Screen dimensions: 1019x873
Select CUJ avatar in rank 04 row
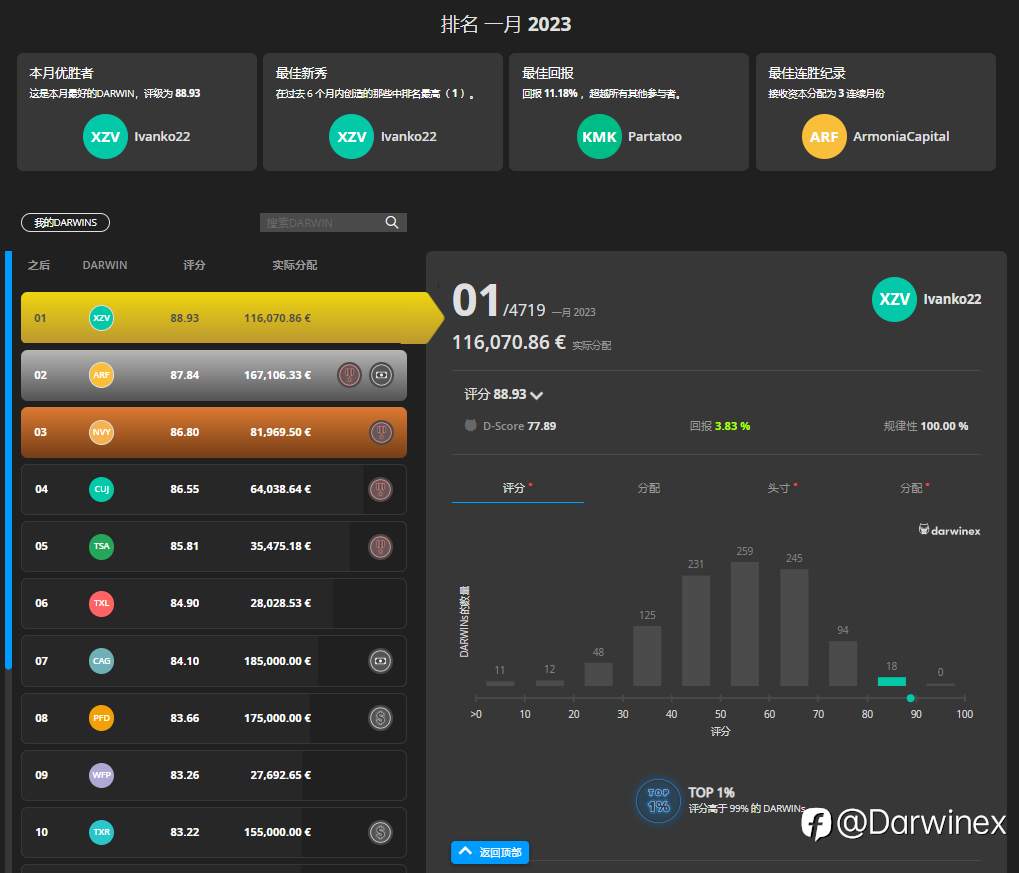101,489
